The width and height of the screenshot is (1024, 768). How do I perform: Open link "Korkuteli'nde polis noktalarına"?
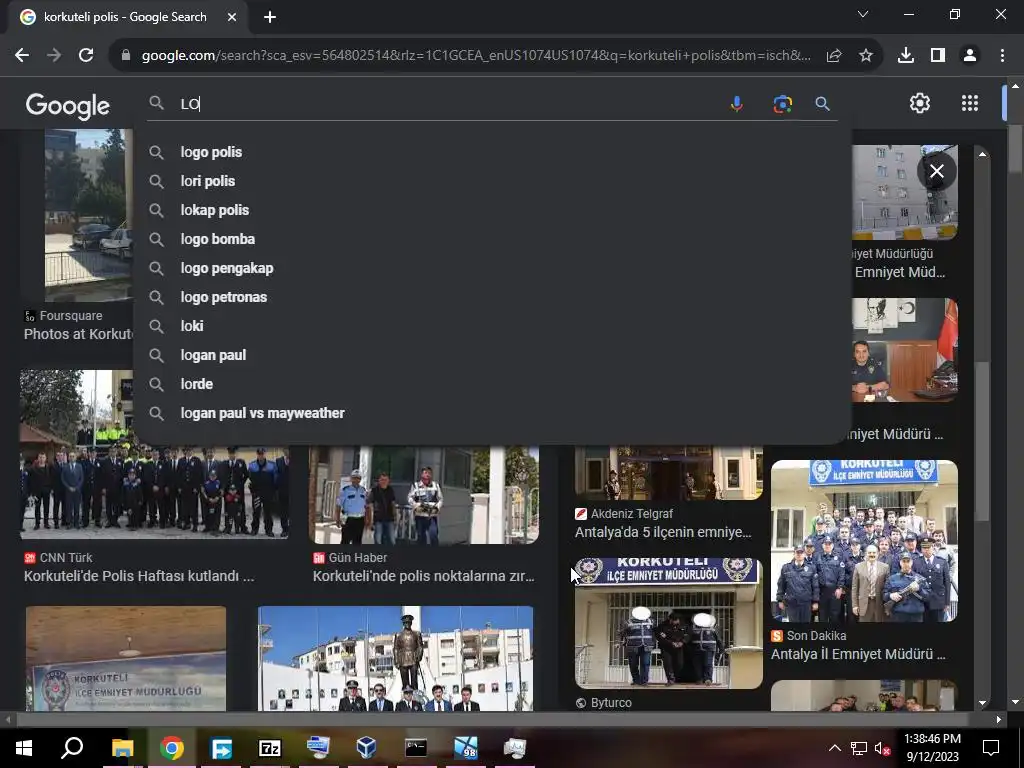point(423,576)
